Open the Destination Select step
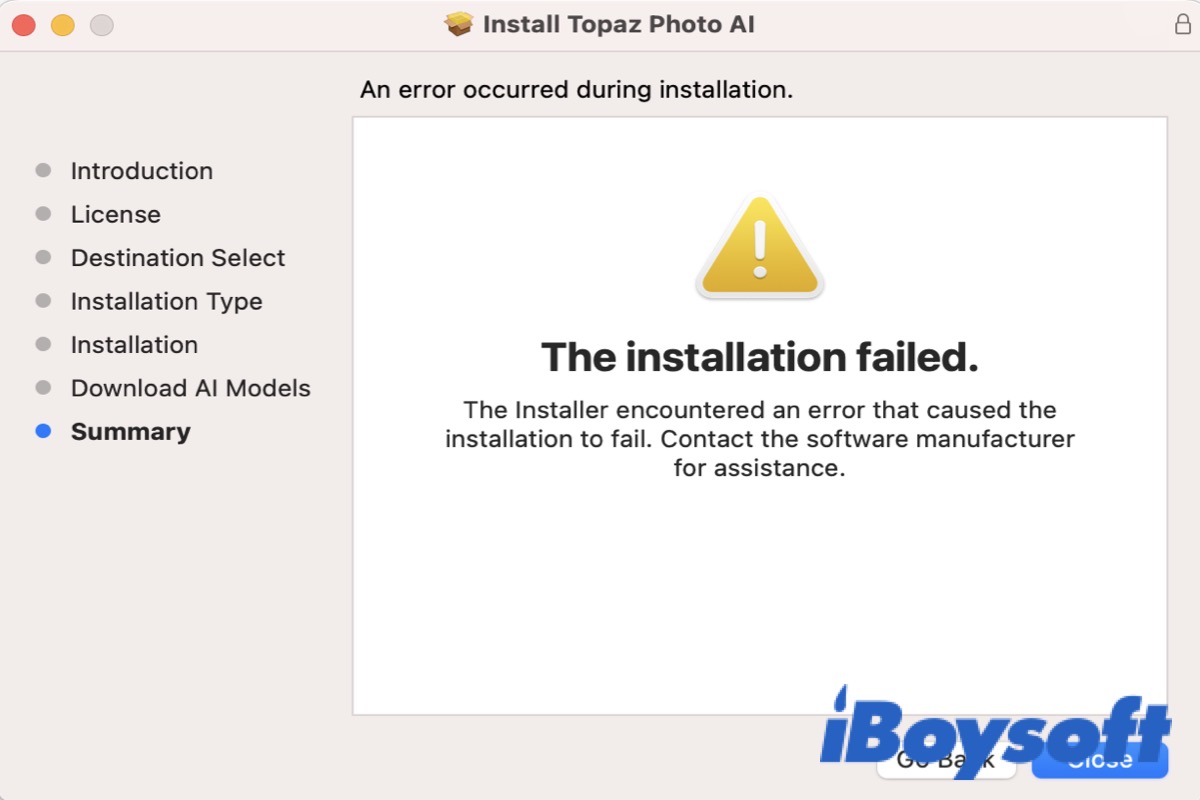 [178, 258]
